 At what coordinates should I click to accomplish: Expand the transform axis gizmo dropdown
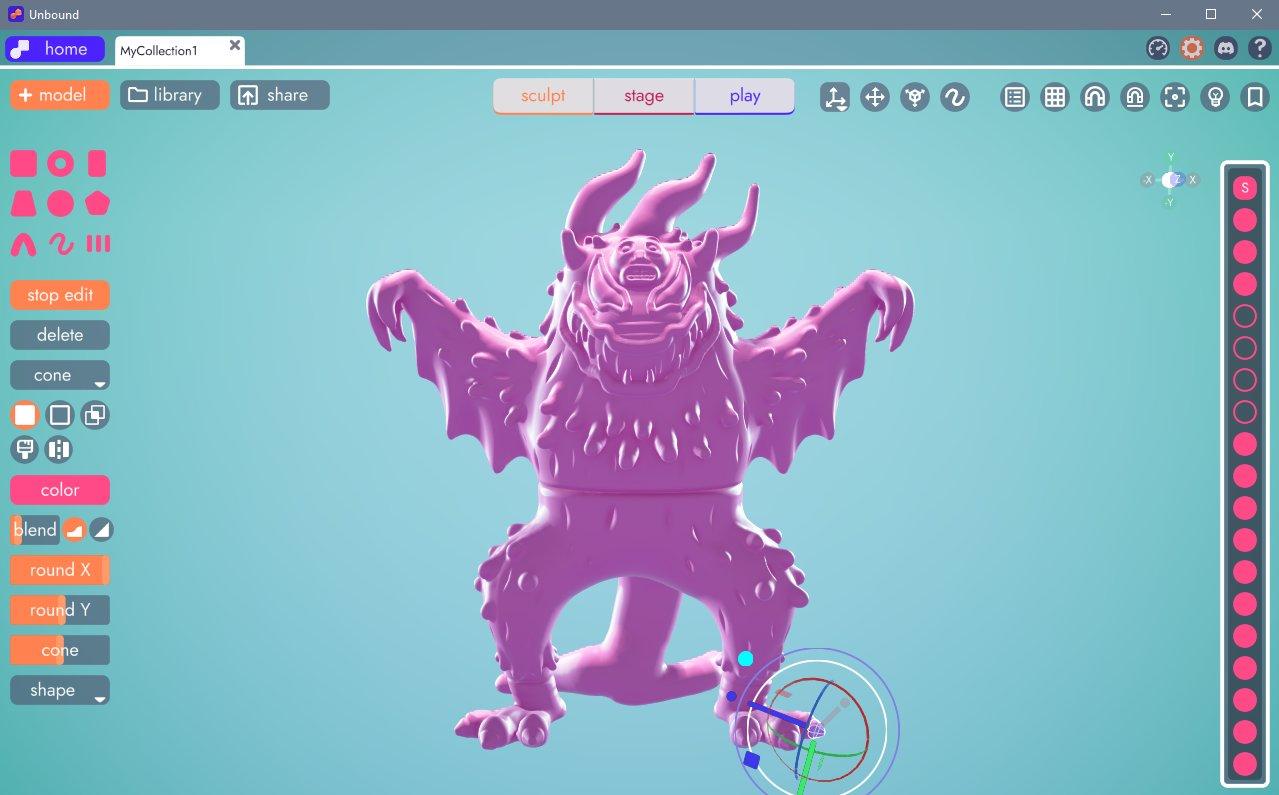pyautogui.click(x=835, y=97)
